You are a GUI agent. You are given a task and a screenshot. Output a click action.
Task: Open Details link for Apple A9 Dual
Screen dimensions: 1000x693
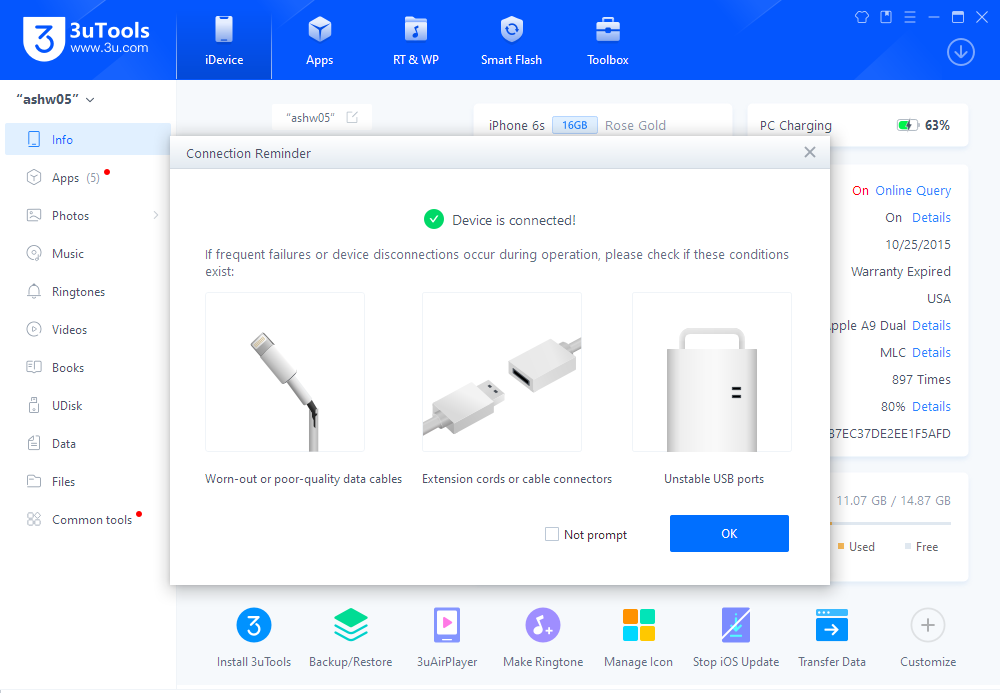[x=931, y=326]
